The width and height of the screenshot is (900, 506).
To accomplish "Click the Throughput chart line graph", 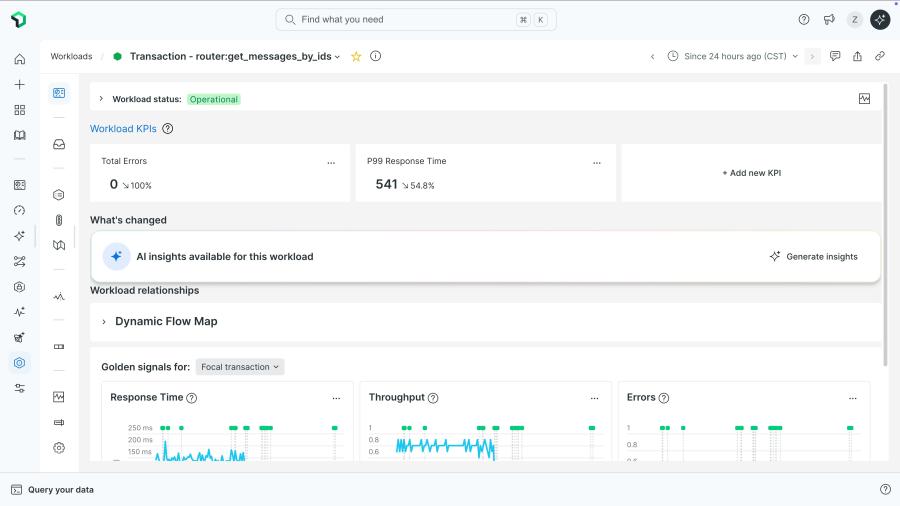I will pos(445,447).
